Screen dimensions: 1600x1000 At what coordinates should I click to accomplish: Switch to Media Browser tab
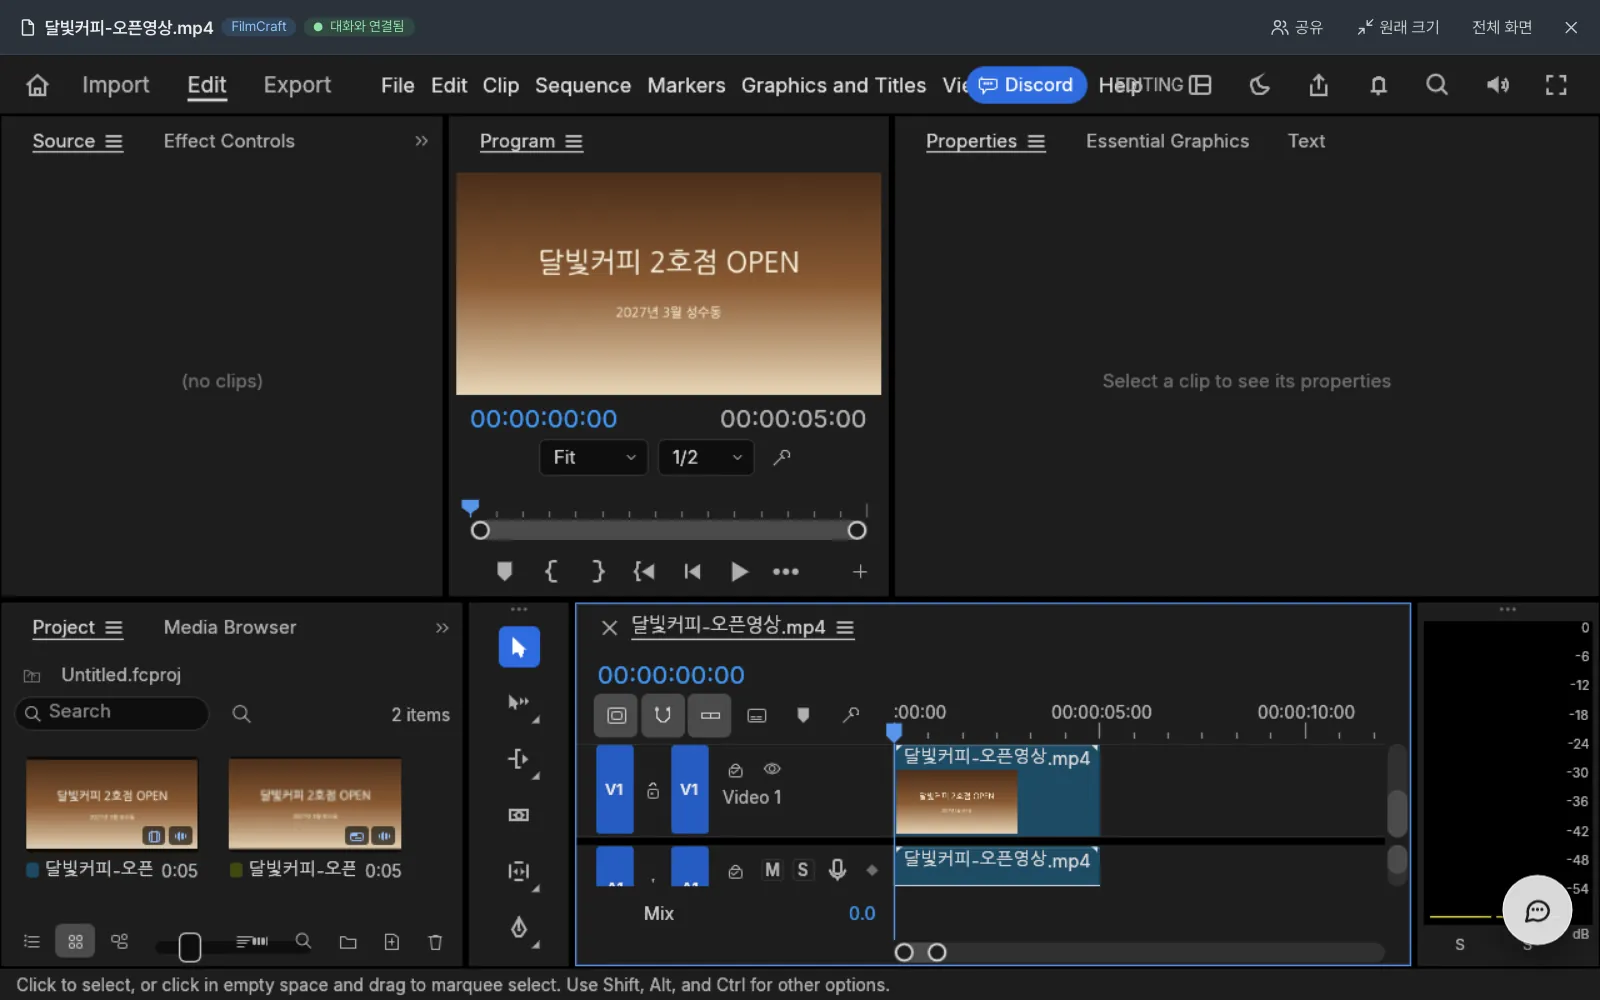coord(230,627)
